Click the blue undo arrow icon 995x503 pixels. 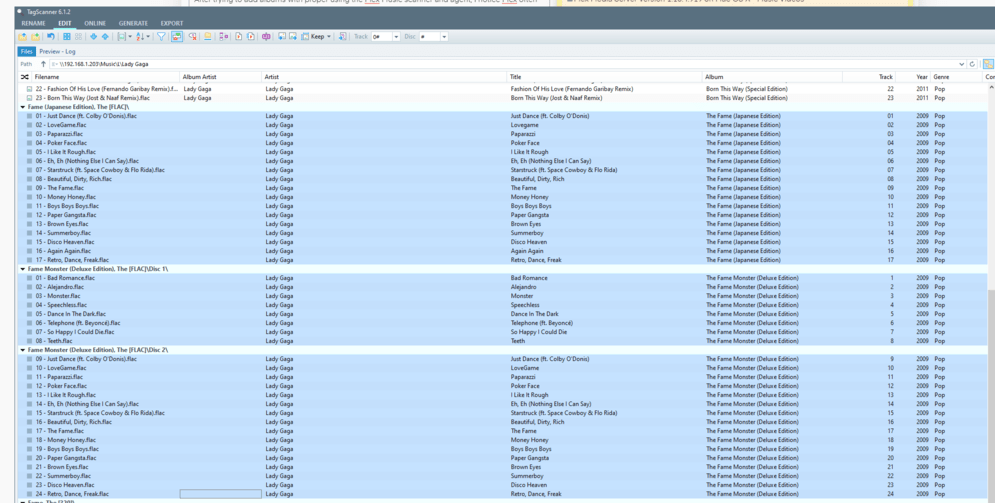51,37
